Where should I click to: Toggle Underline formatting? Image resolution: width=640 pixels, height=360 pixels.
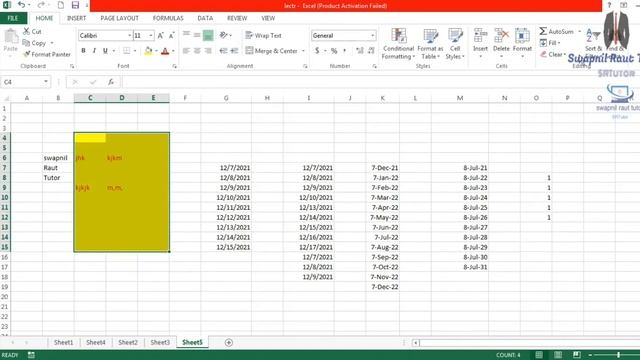tap(105, 51)
